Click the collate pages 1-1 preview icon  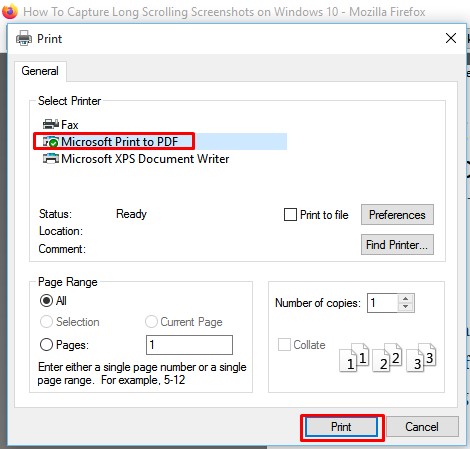pos(354,357)
